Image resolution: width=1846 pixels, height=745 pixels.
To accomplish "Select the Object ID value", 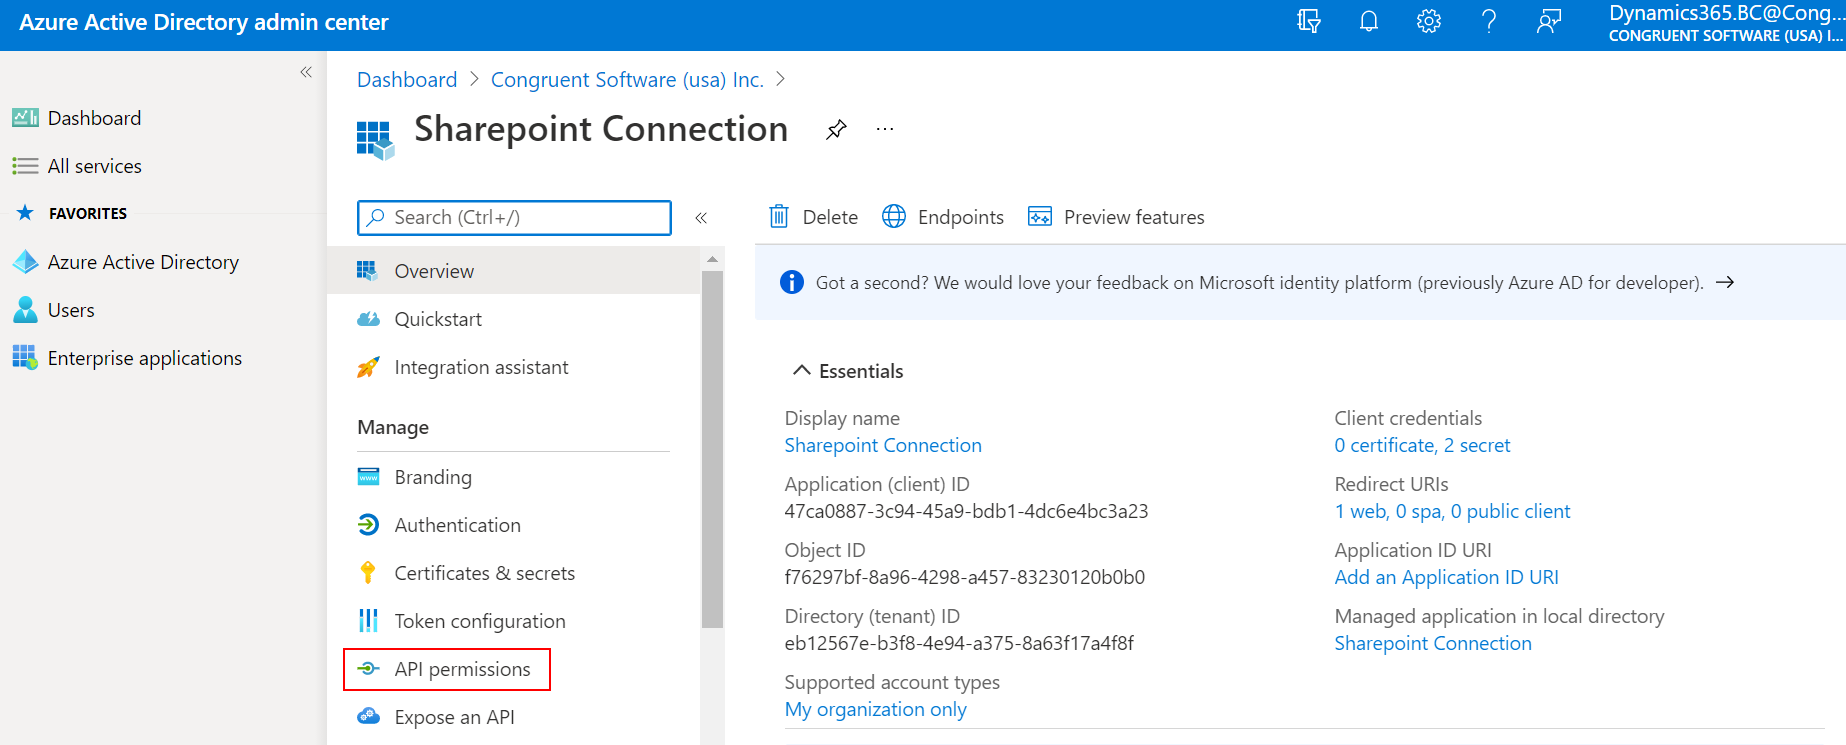I will 964,578.
